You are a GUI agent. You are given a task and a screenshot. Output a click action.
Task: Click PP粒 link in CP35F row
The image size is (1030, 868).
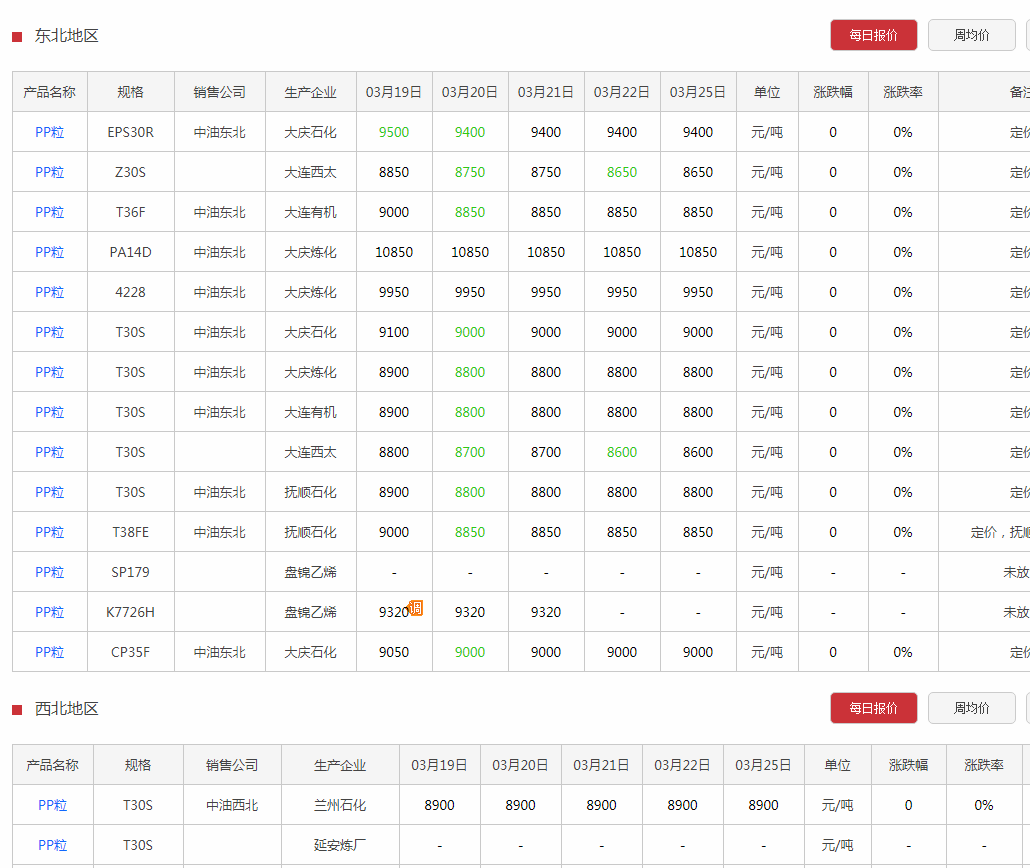pyautogui.click(x=50, y=652)
